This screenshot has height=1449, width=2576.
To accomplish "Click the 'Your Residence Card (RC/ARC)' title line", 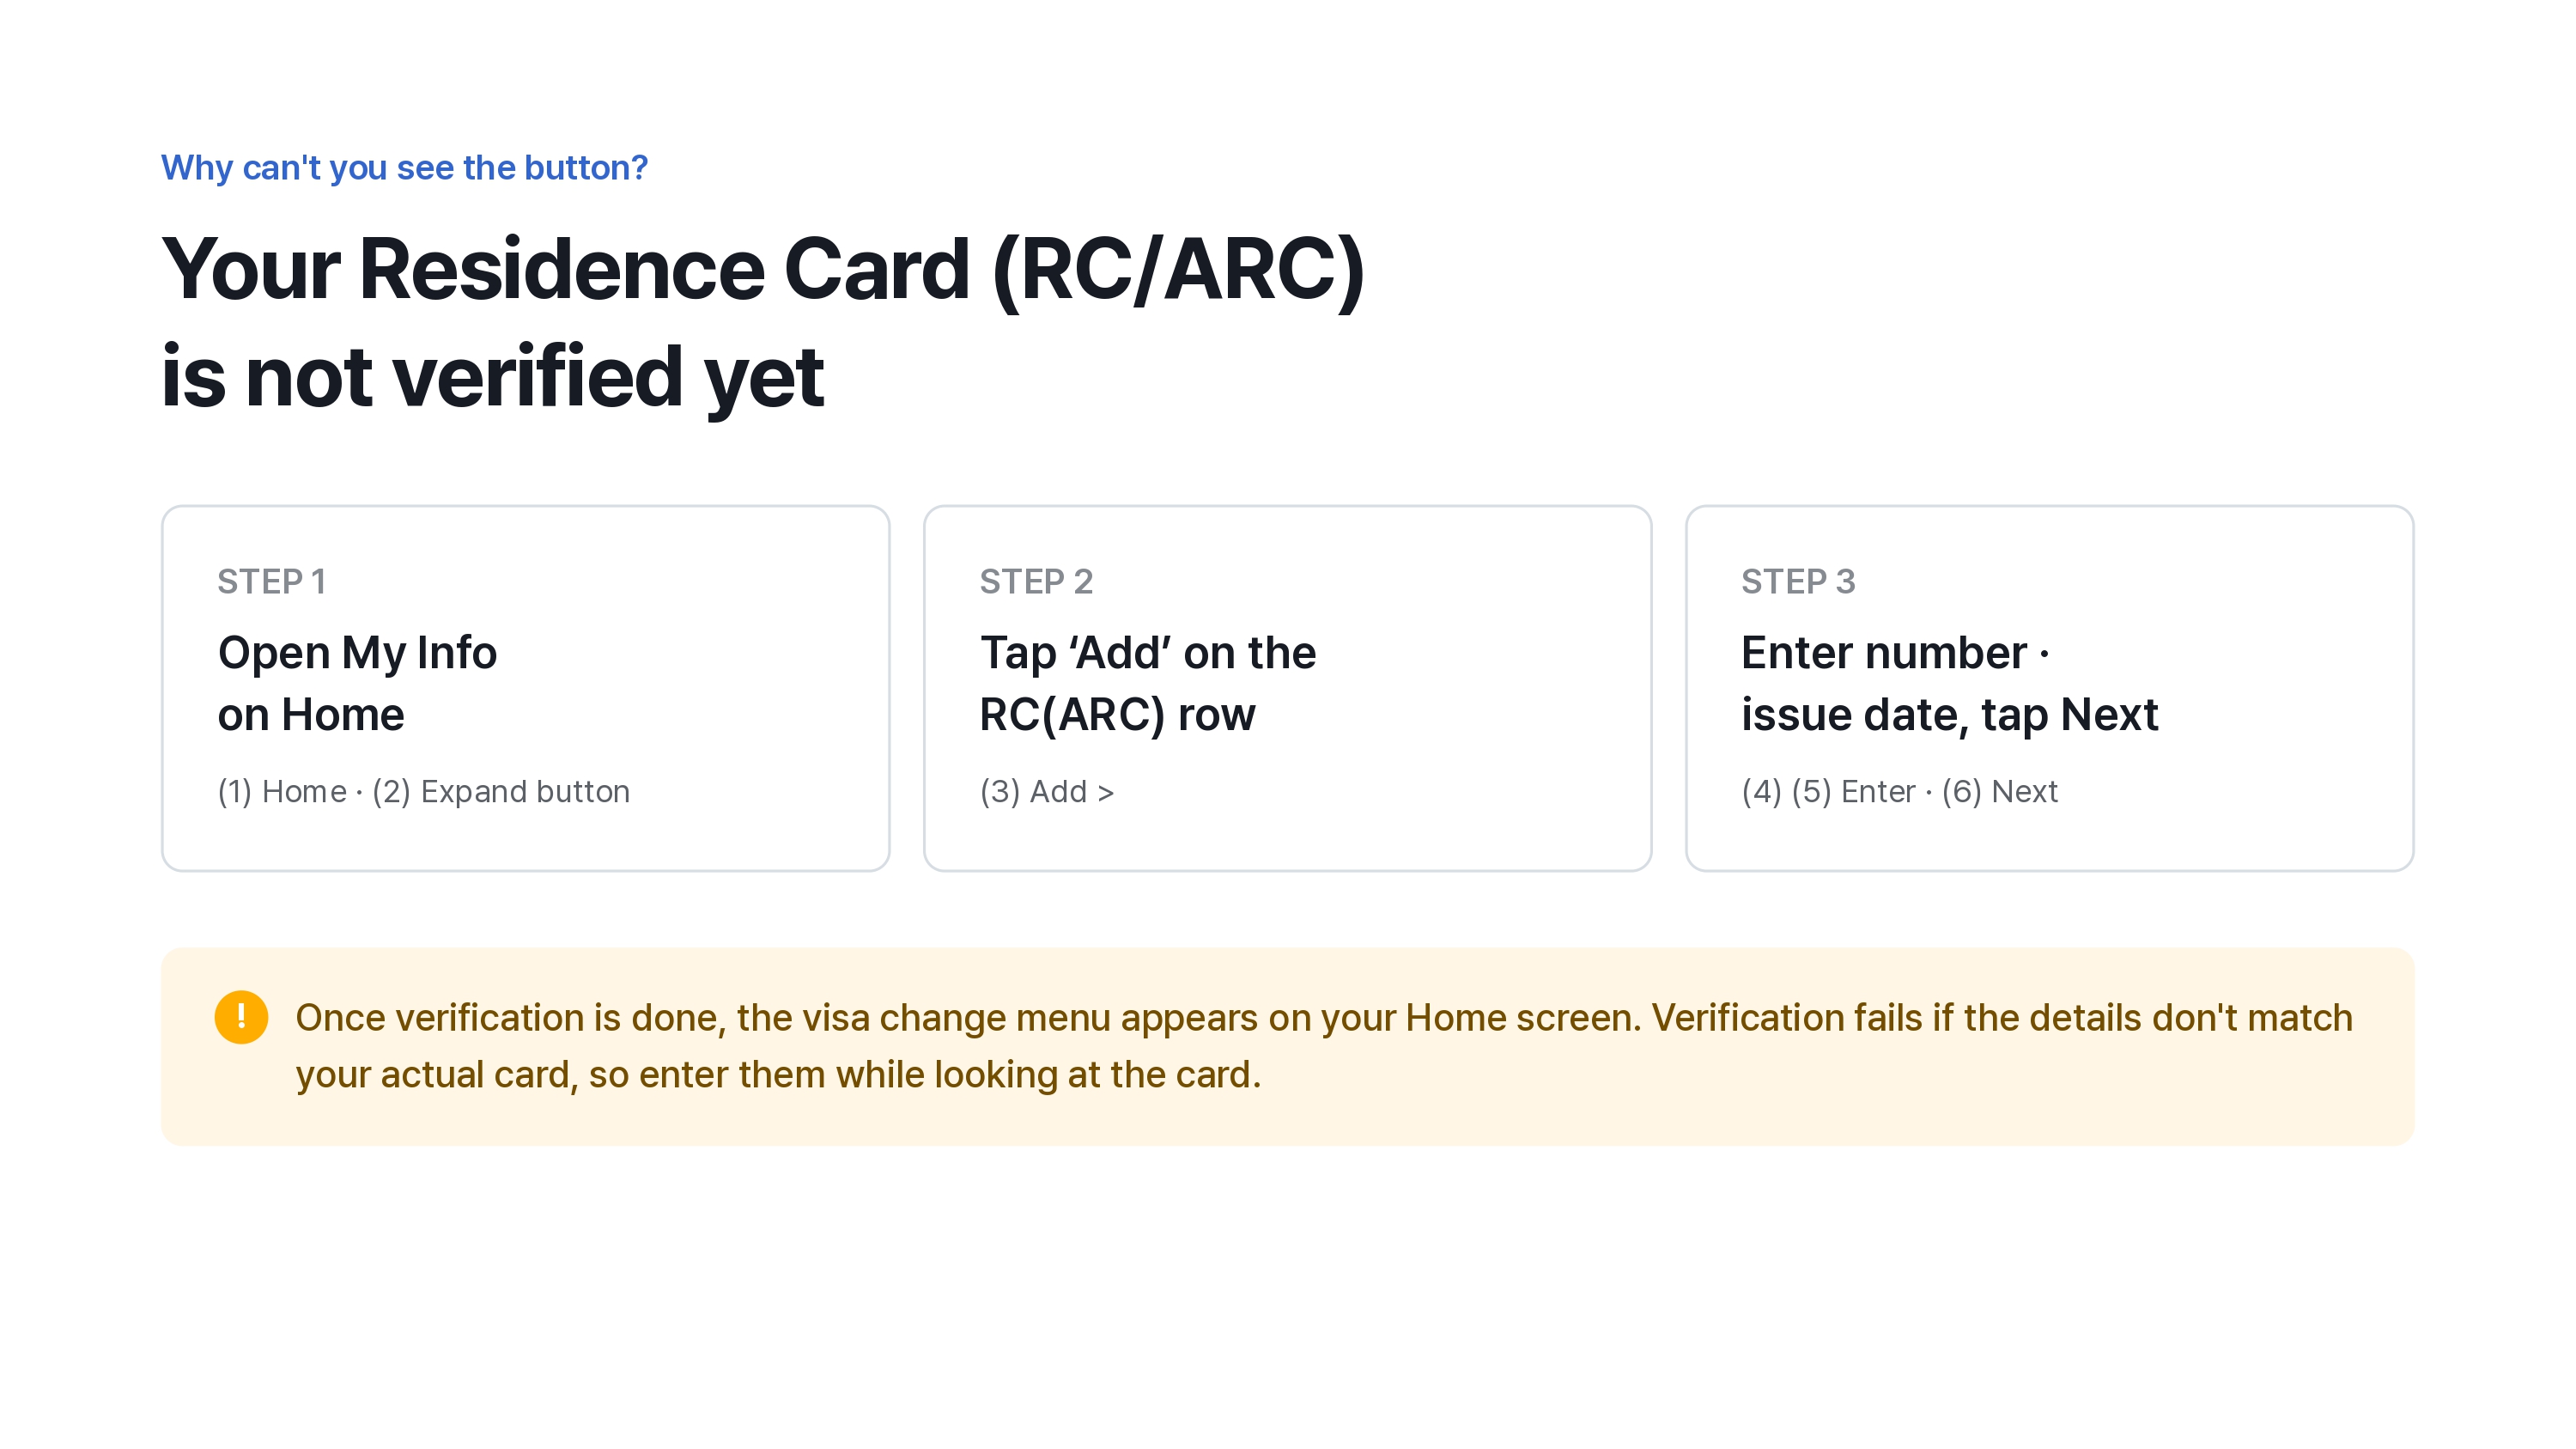I will point(763,269).
